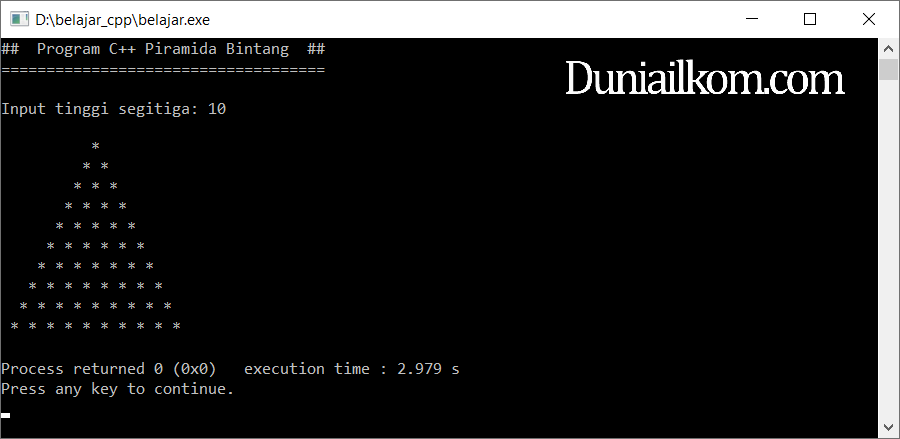Minimize the belajar.exe console window
The width and height of the screenshot is (900, 439).
[x=752, y=19]
